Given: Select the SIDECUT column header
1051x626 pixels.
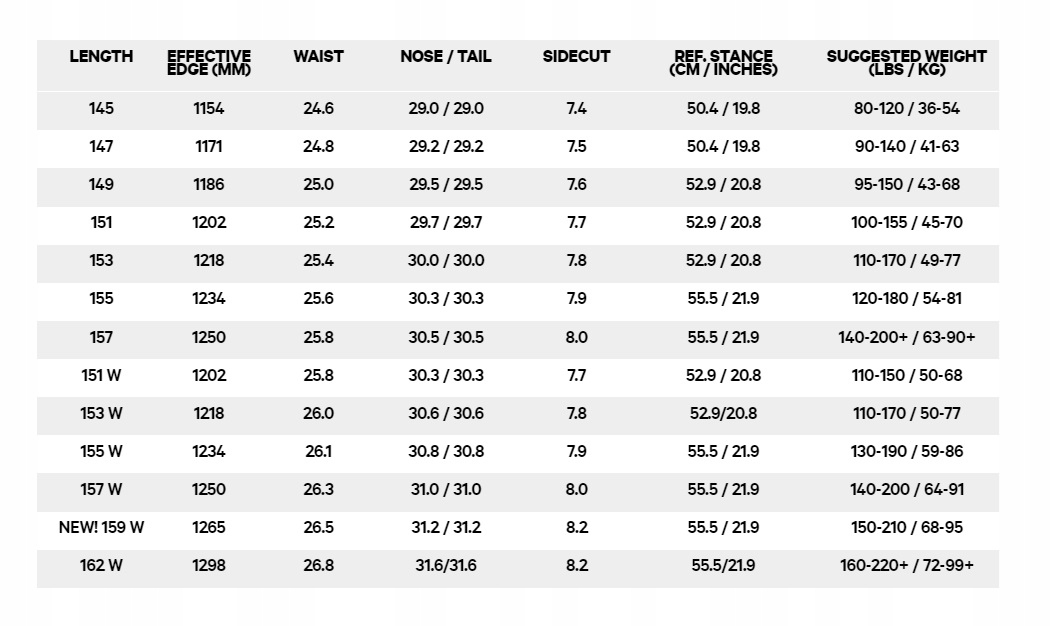Looking at the screenshot, I should coord(576,57).
